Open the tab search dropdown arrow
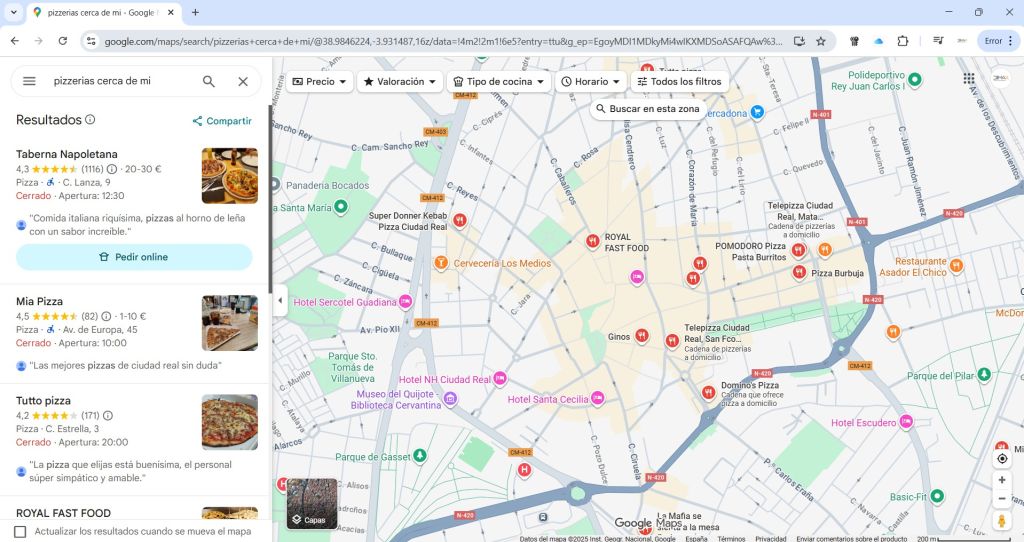Image resolution: width=1024 pixels, height=542 pixels. 13,12
